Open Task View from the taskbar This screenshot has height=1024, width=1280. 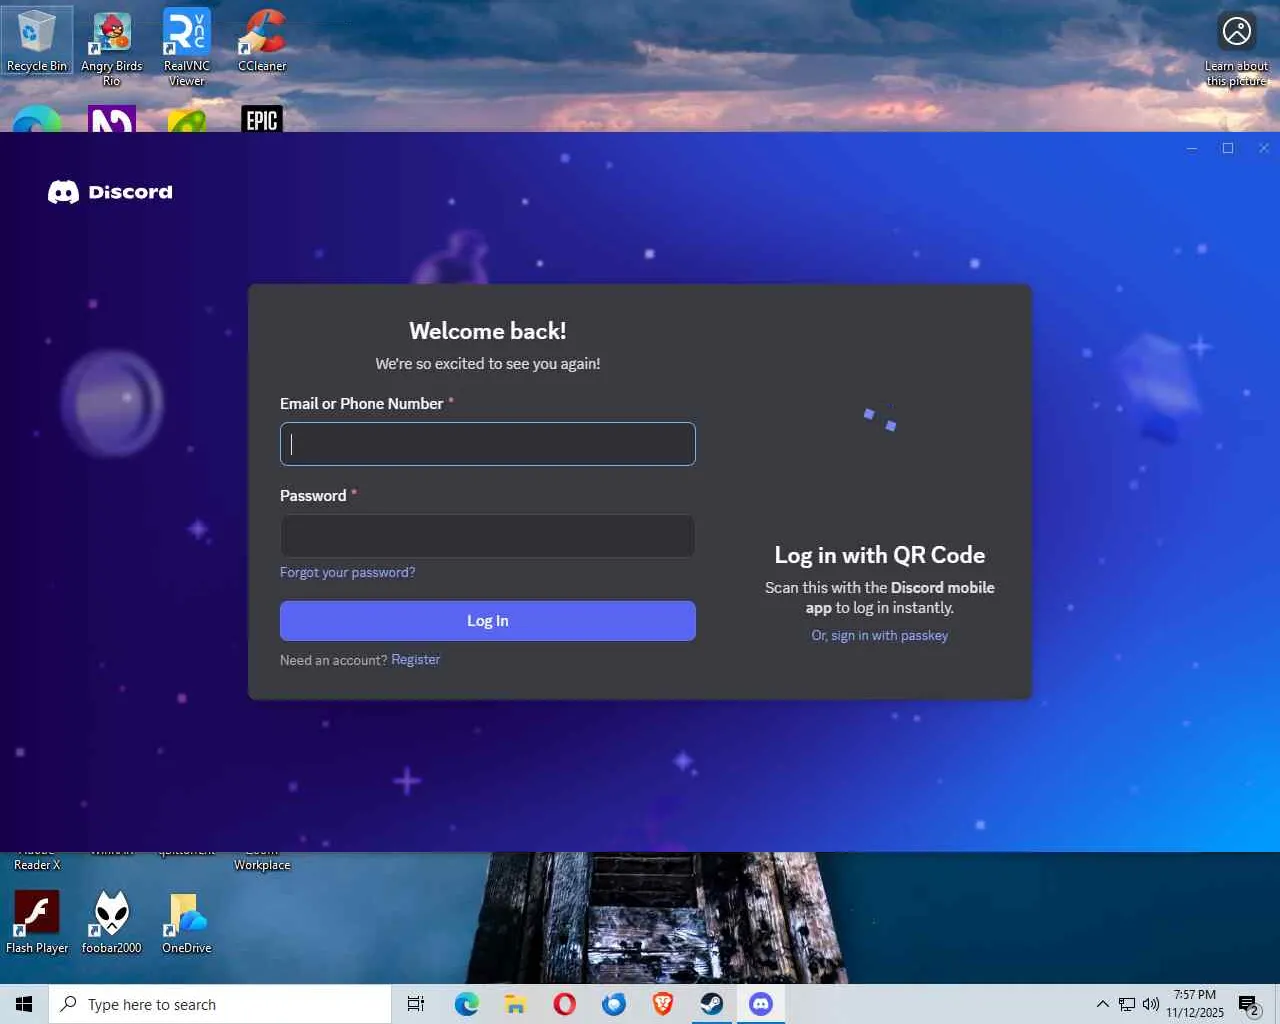416,1004
